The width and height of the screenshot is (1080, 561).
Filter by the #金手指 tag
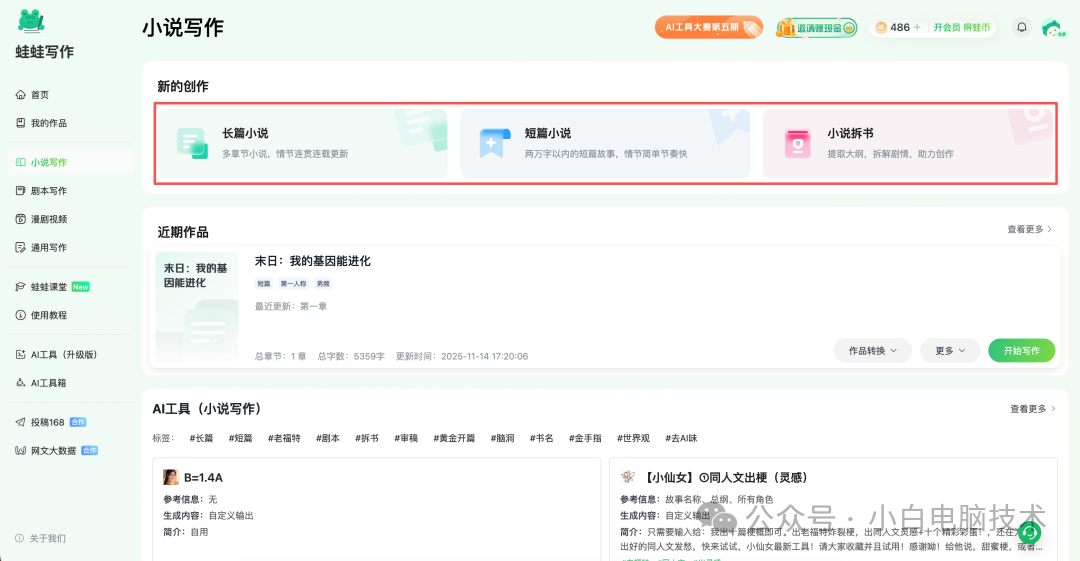pyautogui.click(x=585, y=438)
